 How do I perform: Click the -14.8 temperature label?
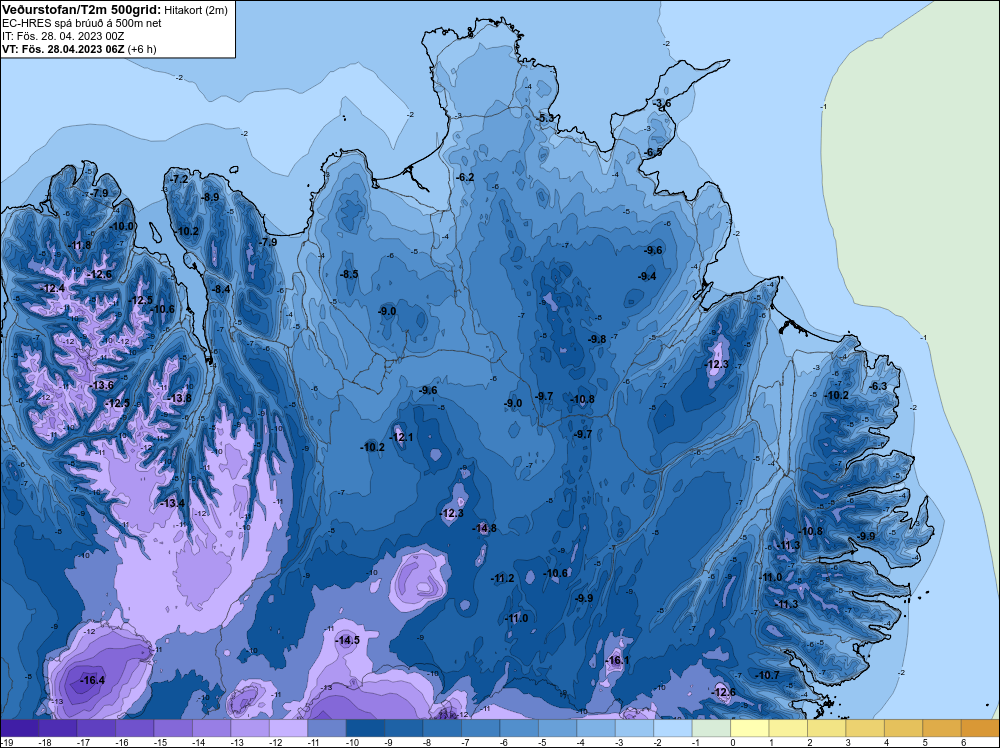click(x=484, y=528)
